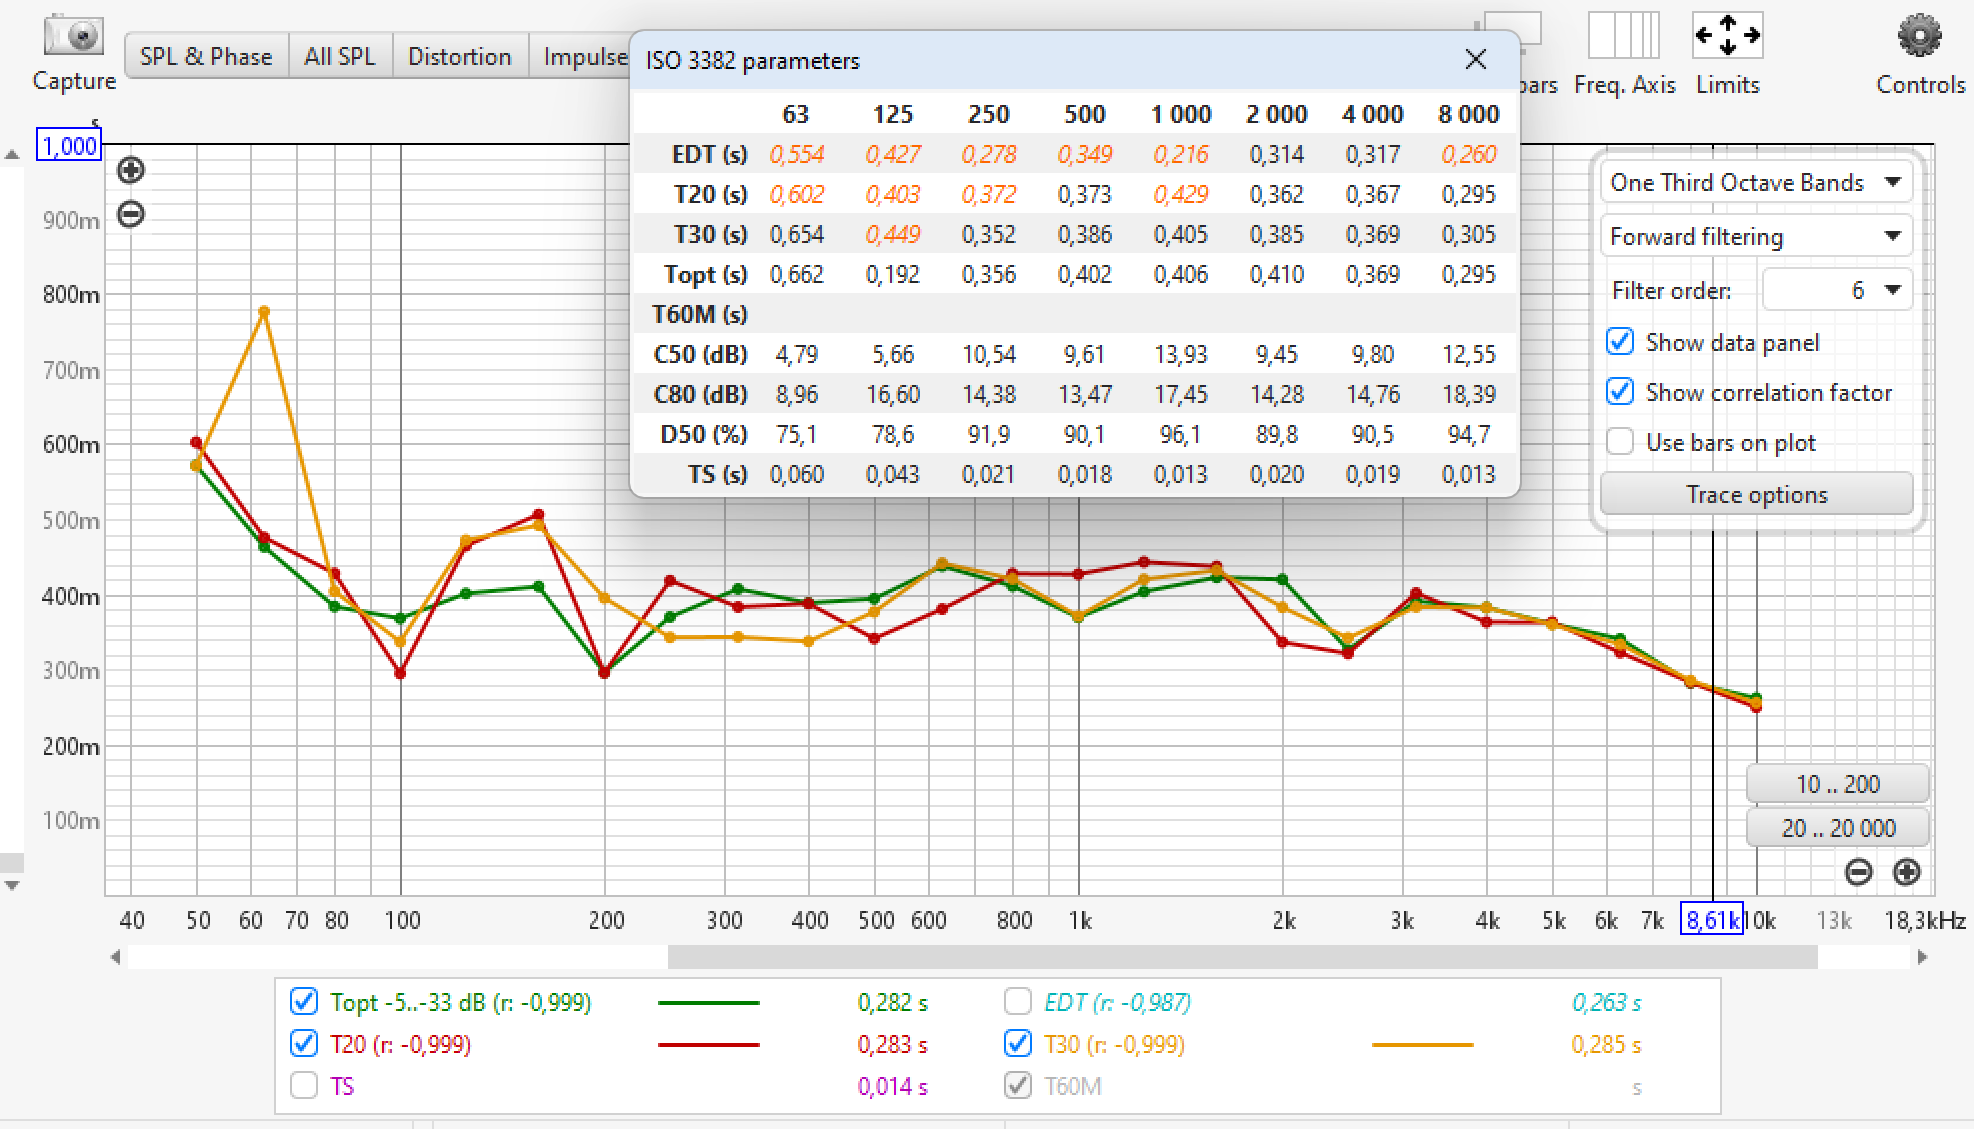Uncheck Show data panel

(x=1620, y=342)
